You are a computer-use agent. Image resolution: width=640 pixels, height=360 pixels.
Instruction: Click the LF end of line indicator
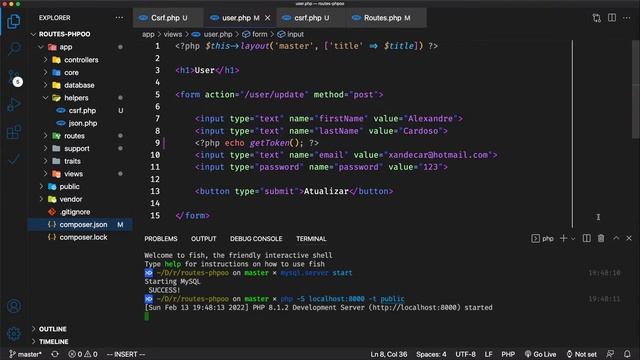pos(488,354)
